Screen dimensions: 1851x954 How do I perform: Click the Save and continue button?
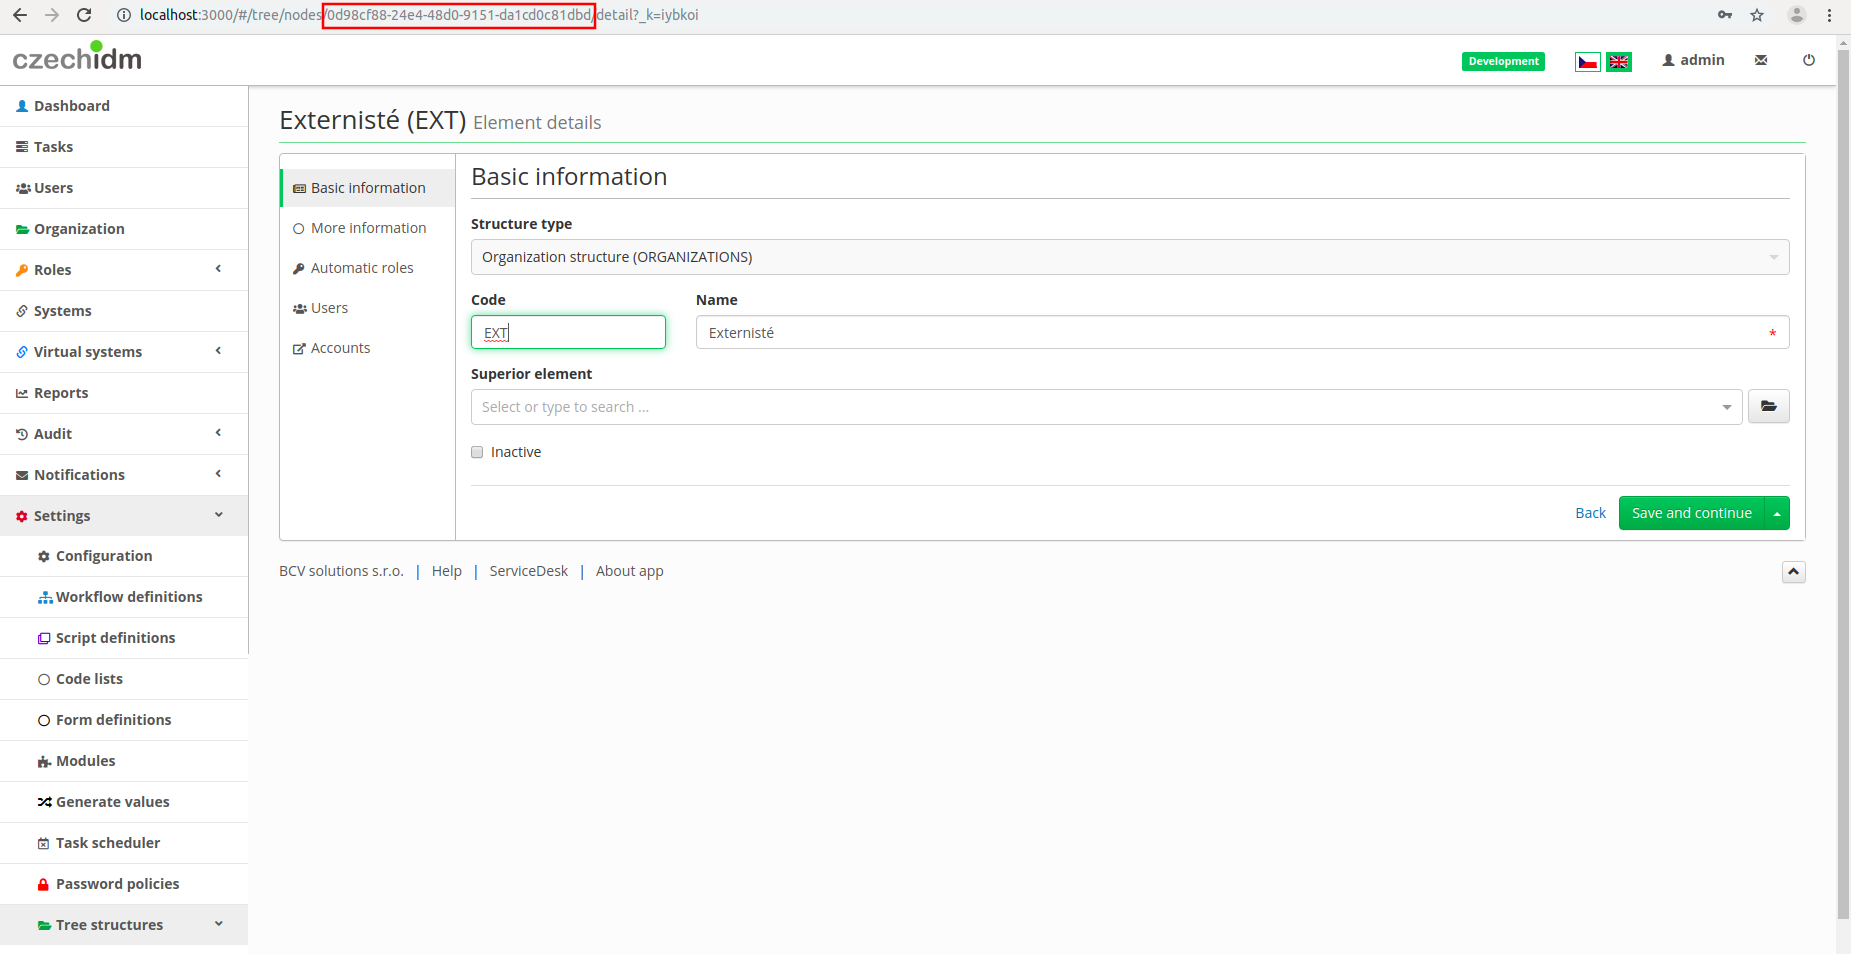click(1692, 513)
